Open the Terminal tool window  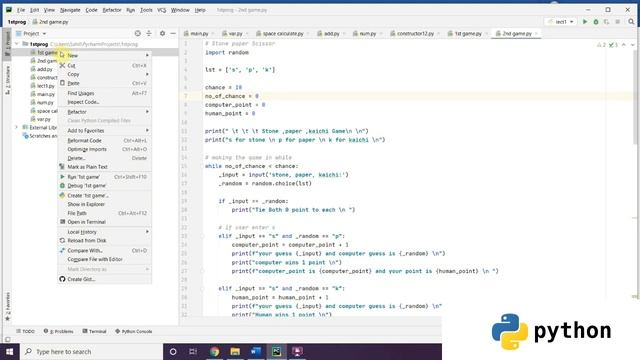click(x=94, y=331)
